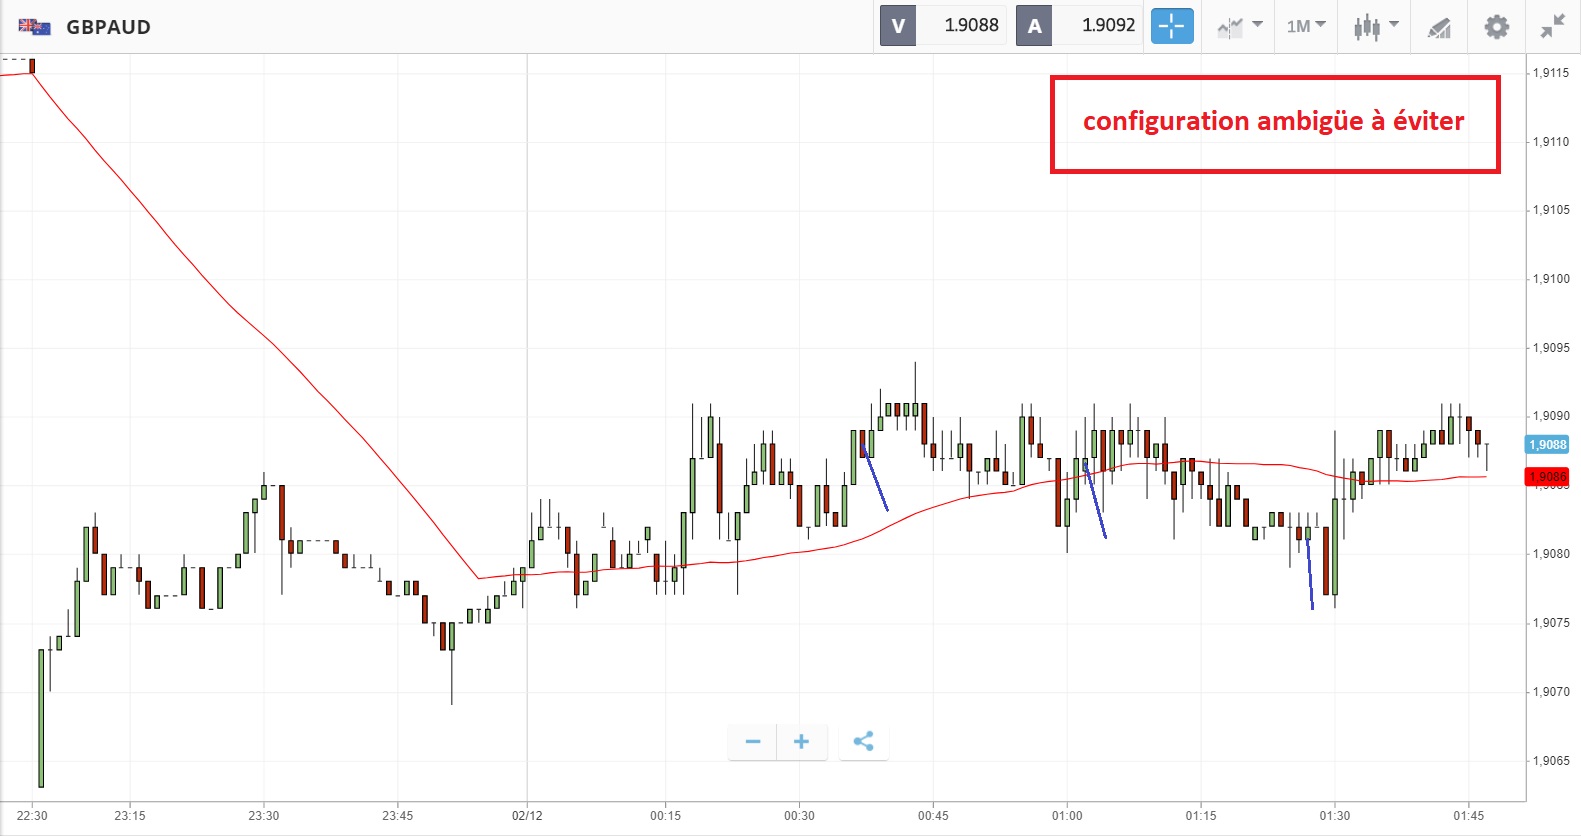Screen dimensions: 1581x836
Task: Click the 01:45 time axis label
Action: click(1469, 816)
